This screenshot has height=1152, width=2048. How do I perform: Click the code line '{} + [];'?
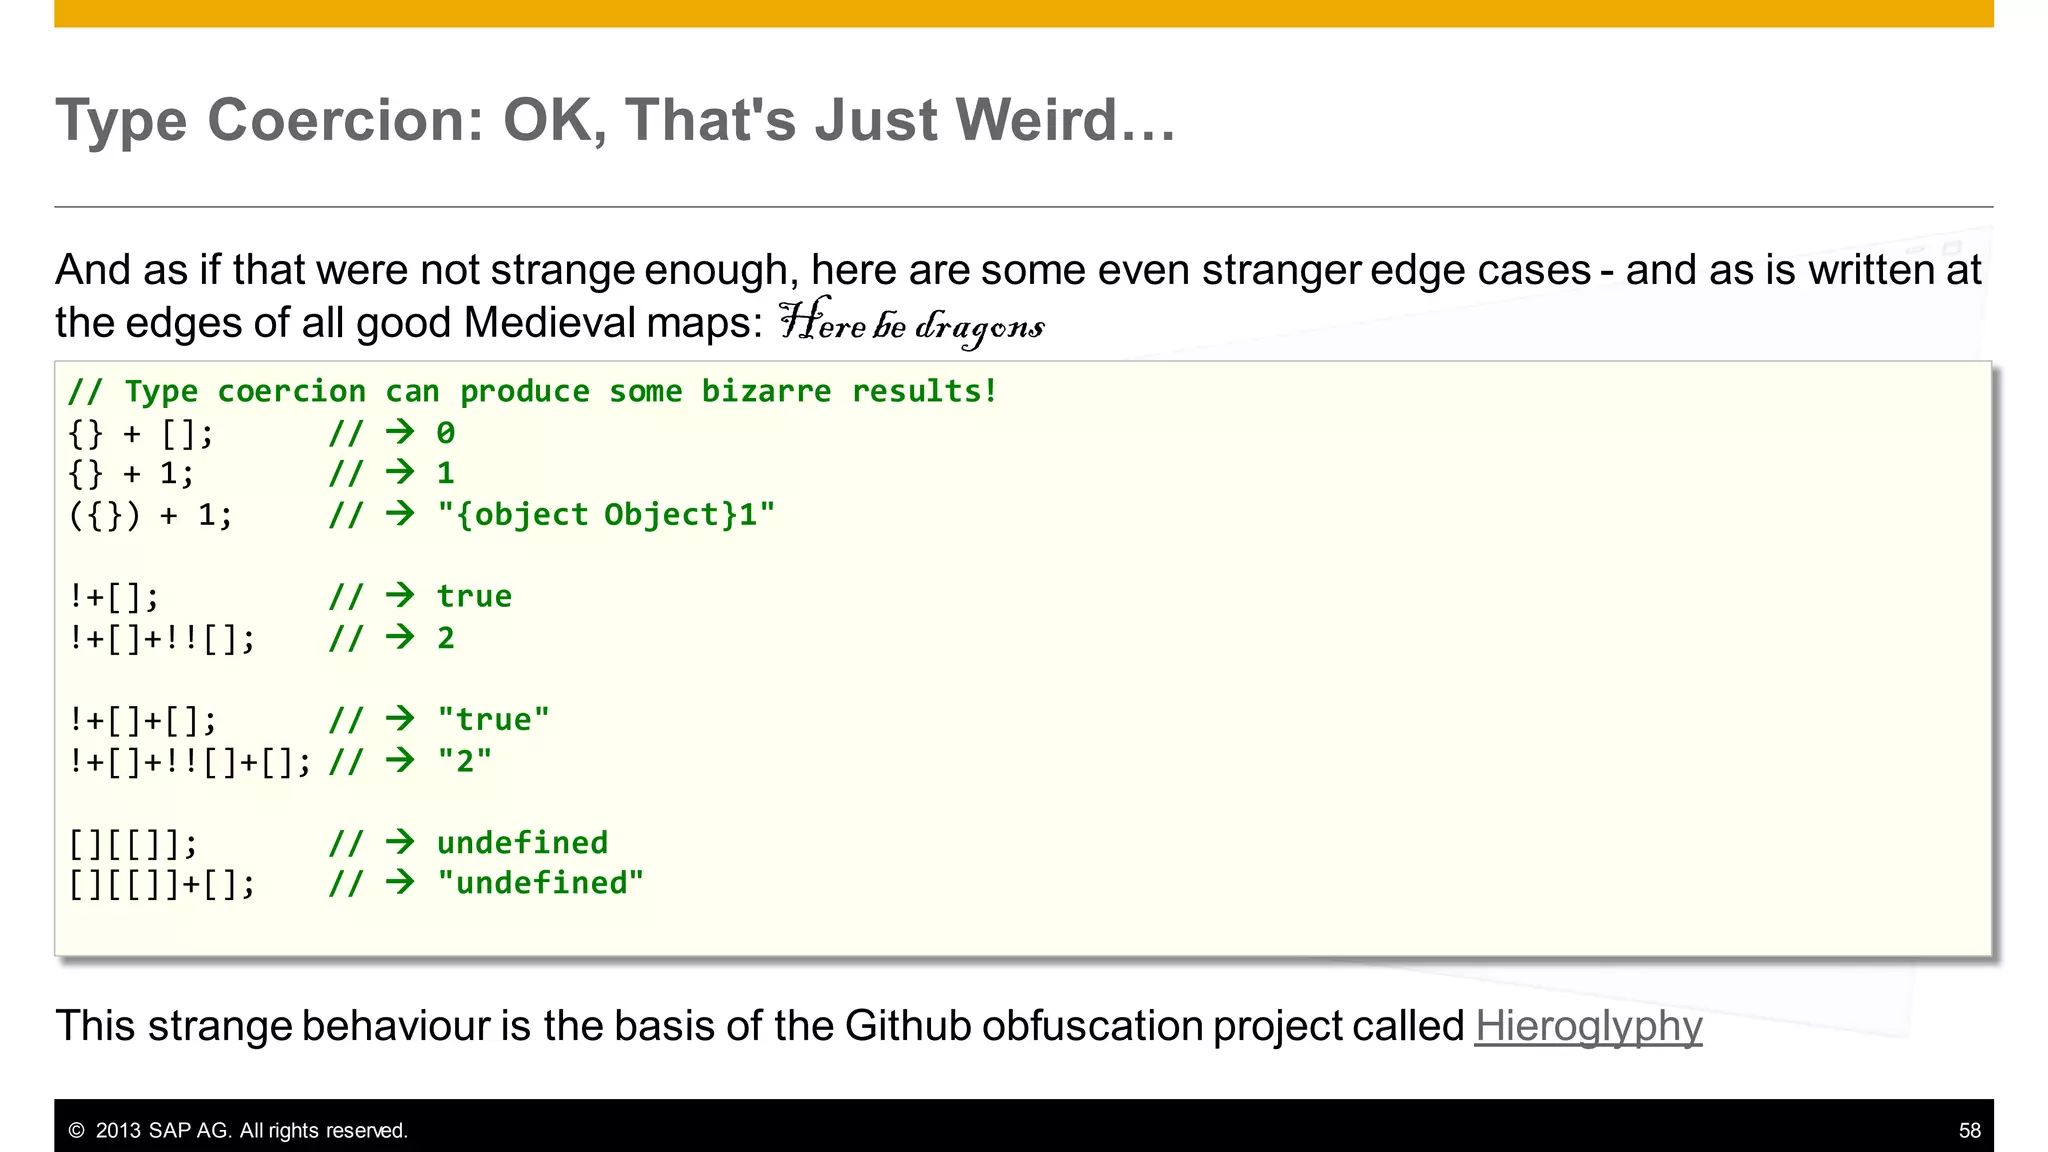coord(141,433)
